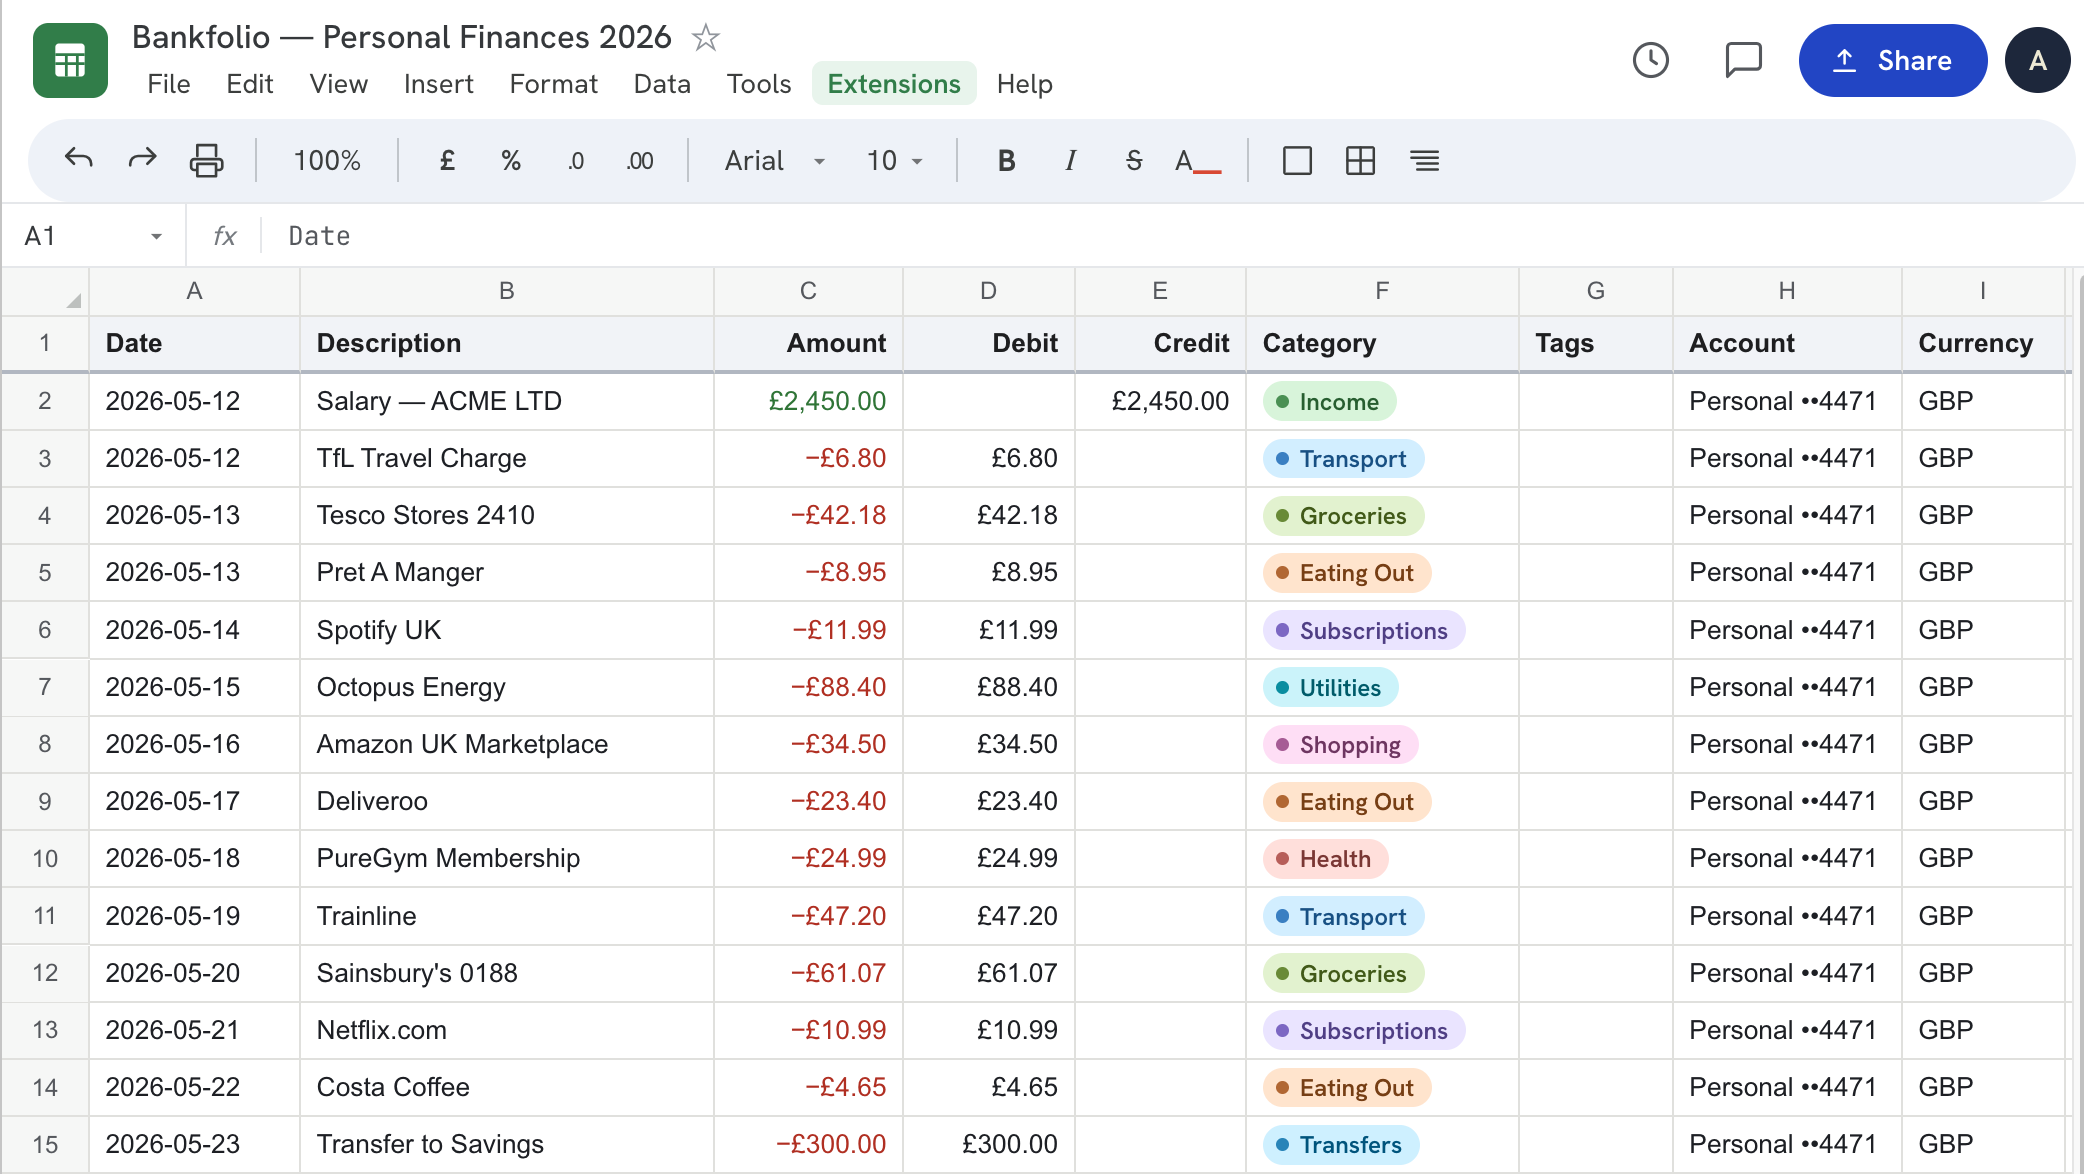
Task: Click the Health category chip
Action: [1325, 859]
